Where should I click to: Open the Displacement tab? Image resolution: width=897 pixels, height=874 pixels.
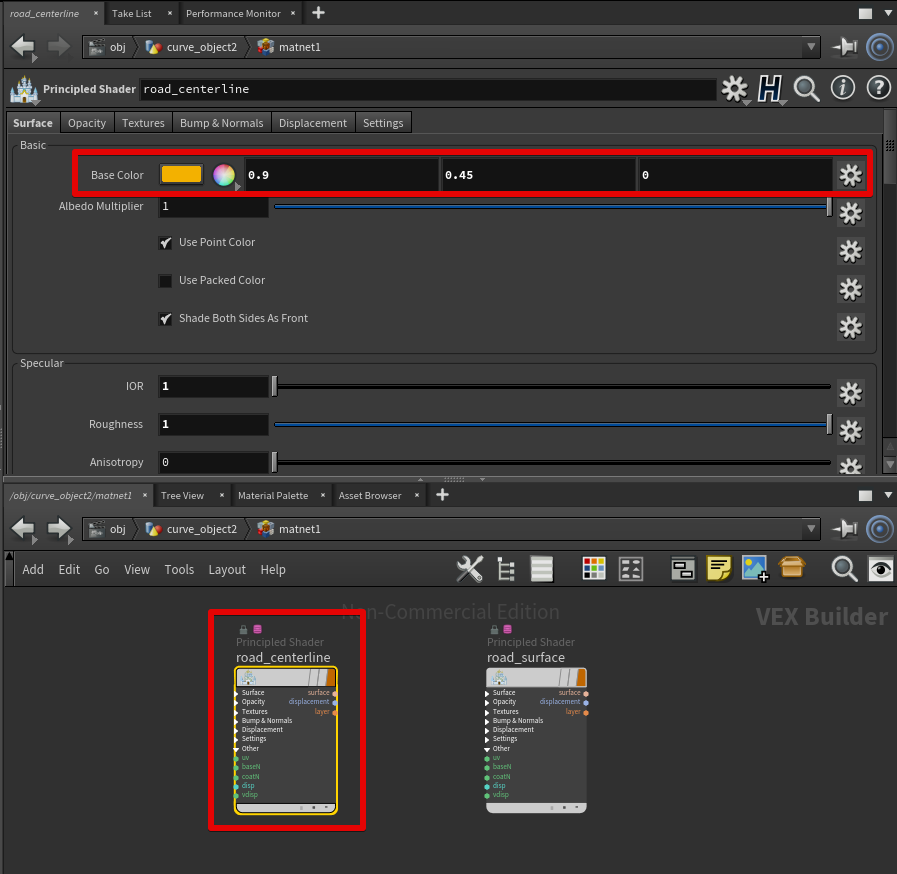coord(312,123)
